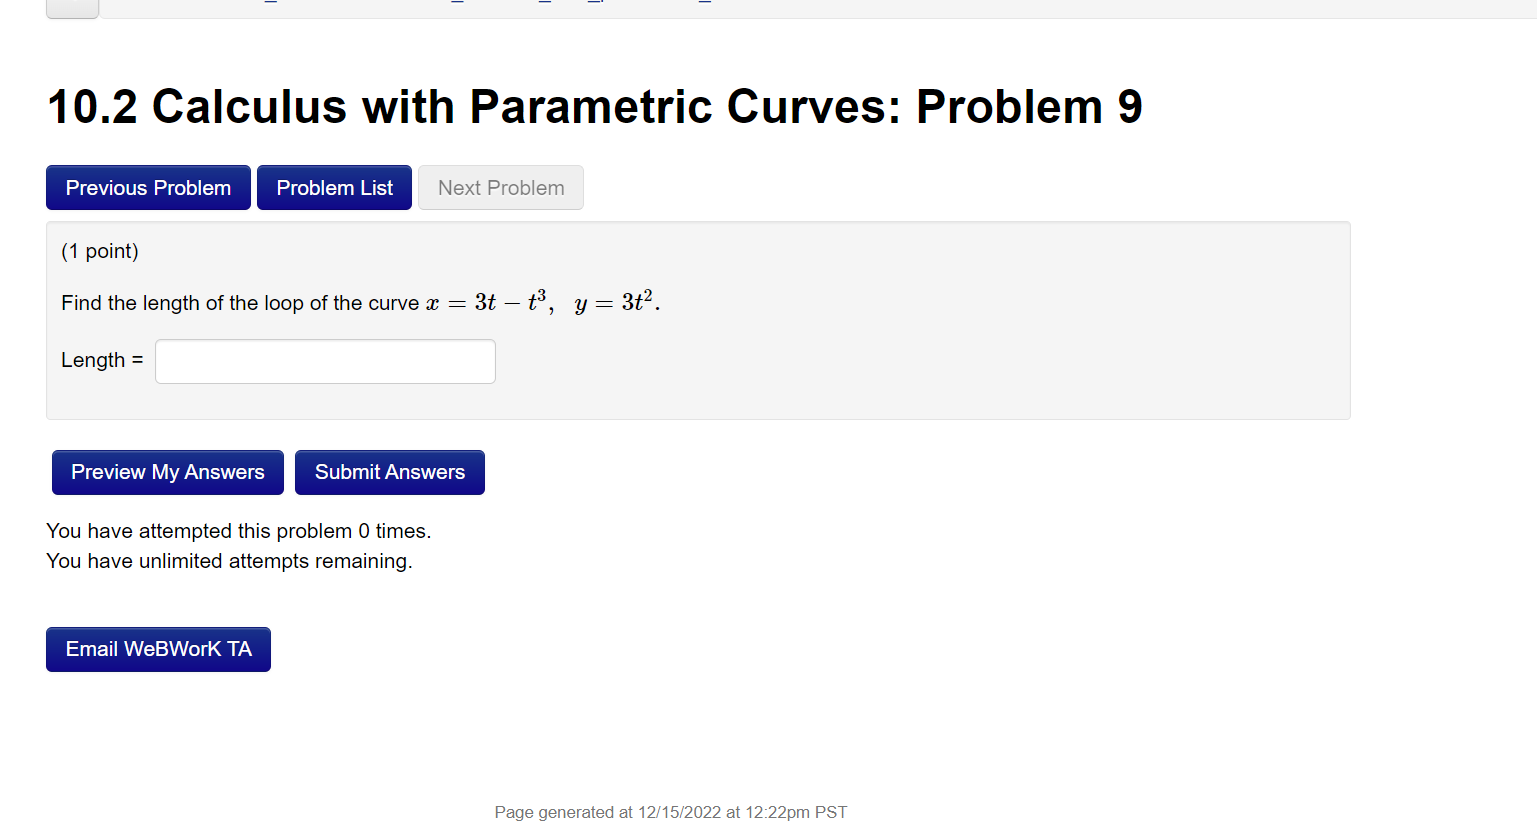Click the problem statement area
The image size is (1537, 832).
[360, 302]
